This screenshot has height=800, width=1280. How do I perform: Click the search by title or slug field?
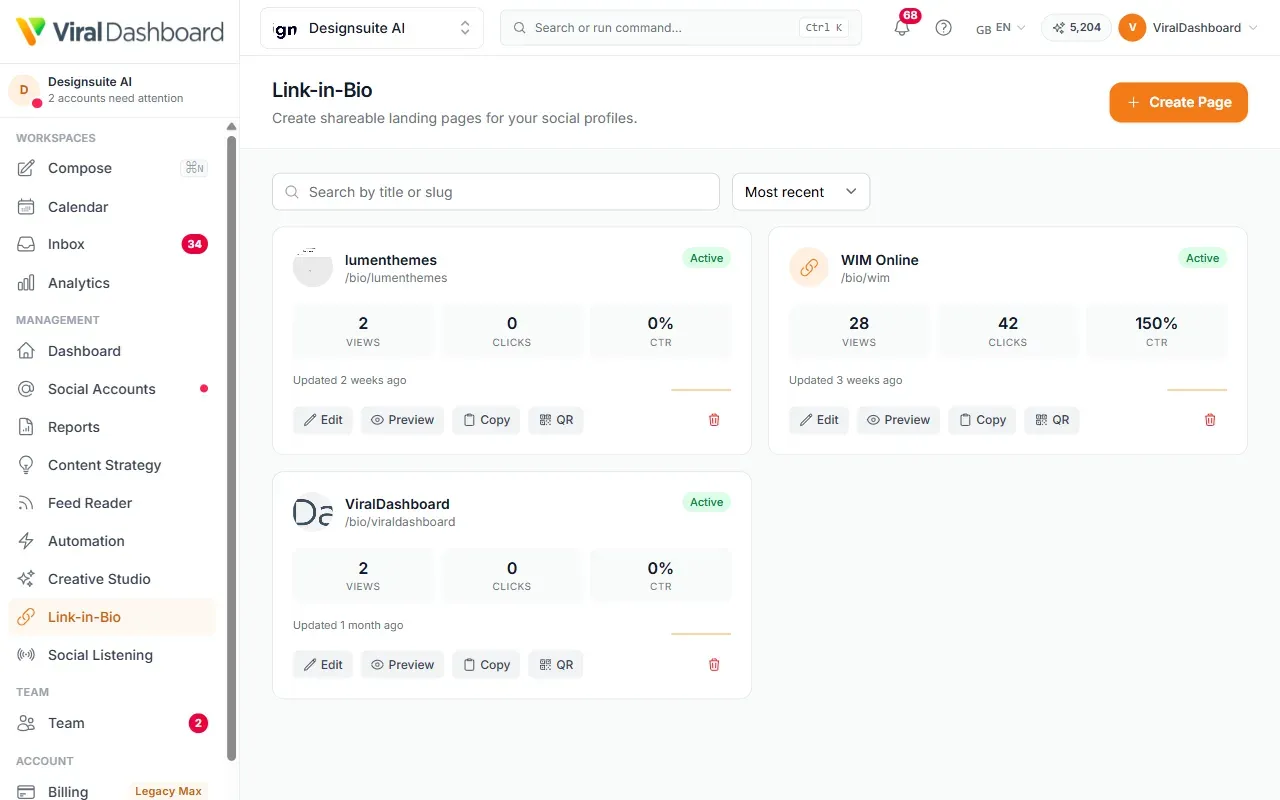(496, 192)
